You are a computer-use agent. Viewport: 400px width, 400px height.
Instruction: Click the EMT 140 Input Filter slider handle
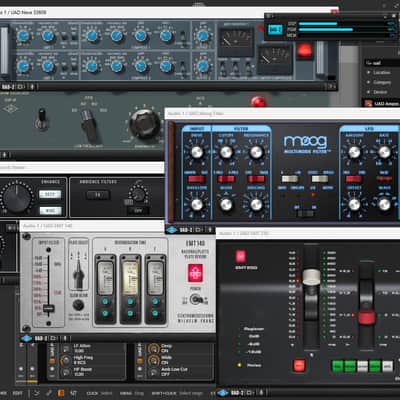49,308
